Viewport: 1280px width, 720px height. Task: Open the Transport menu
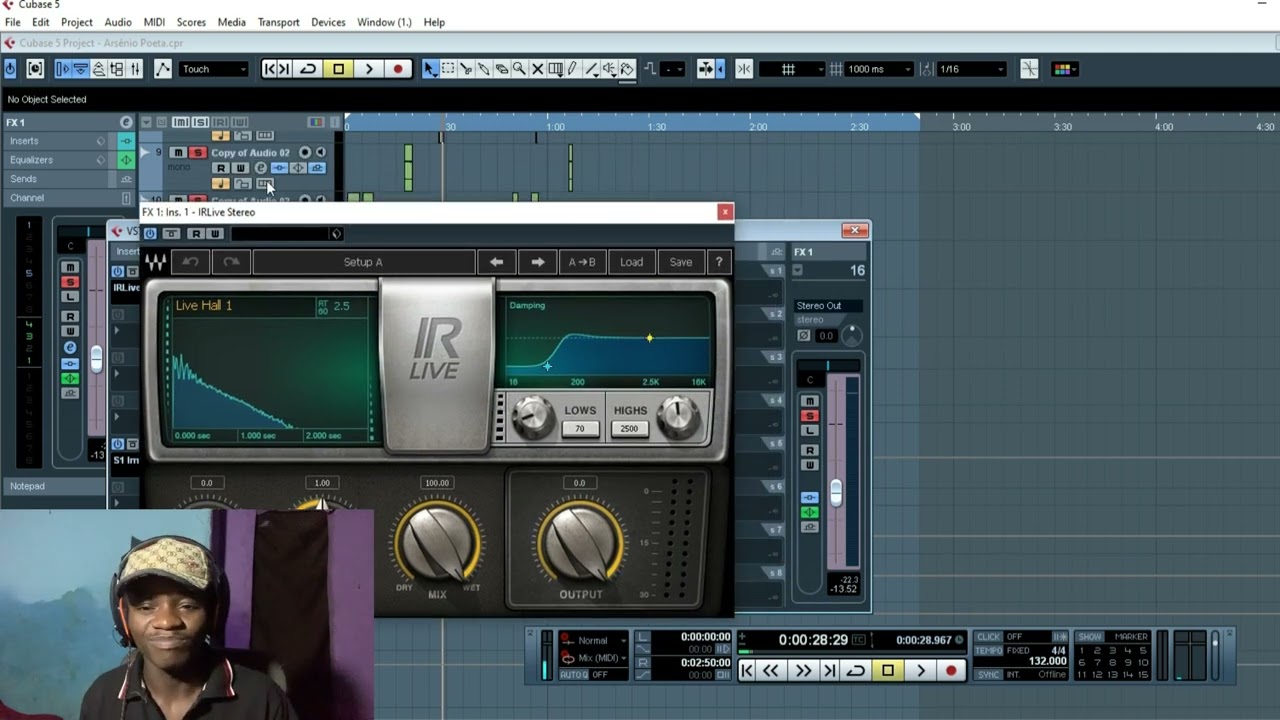click(278, 22)
